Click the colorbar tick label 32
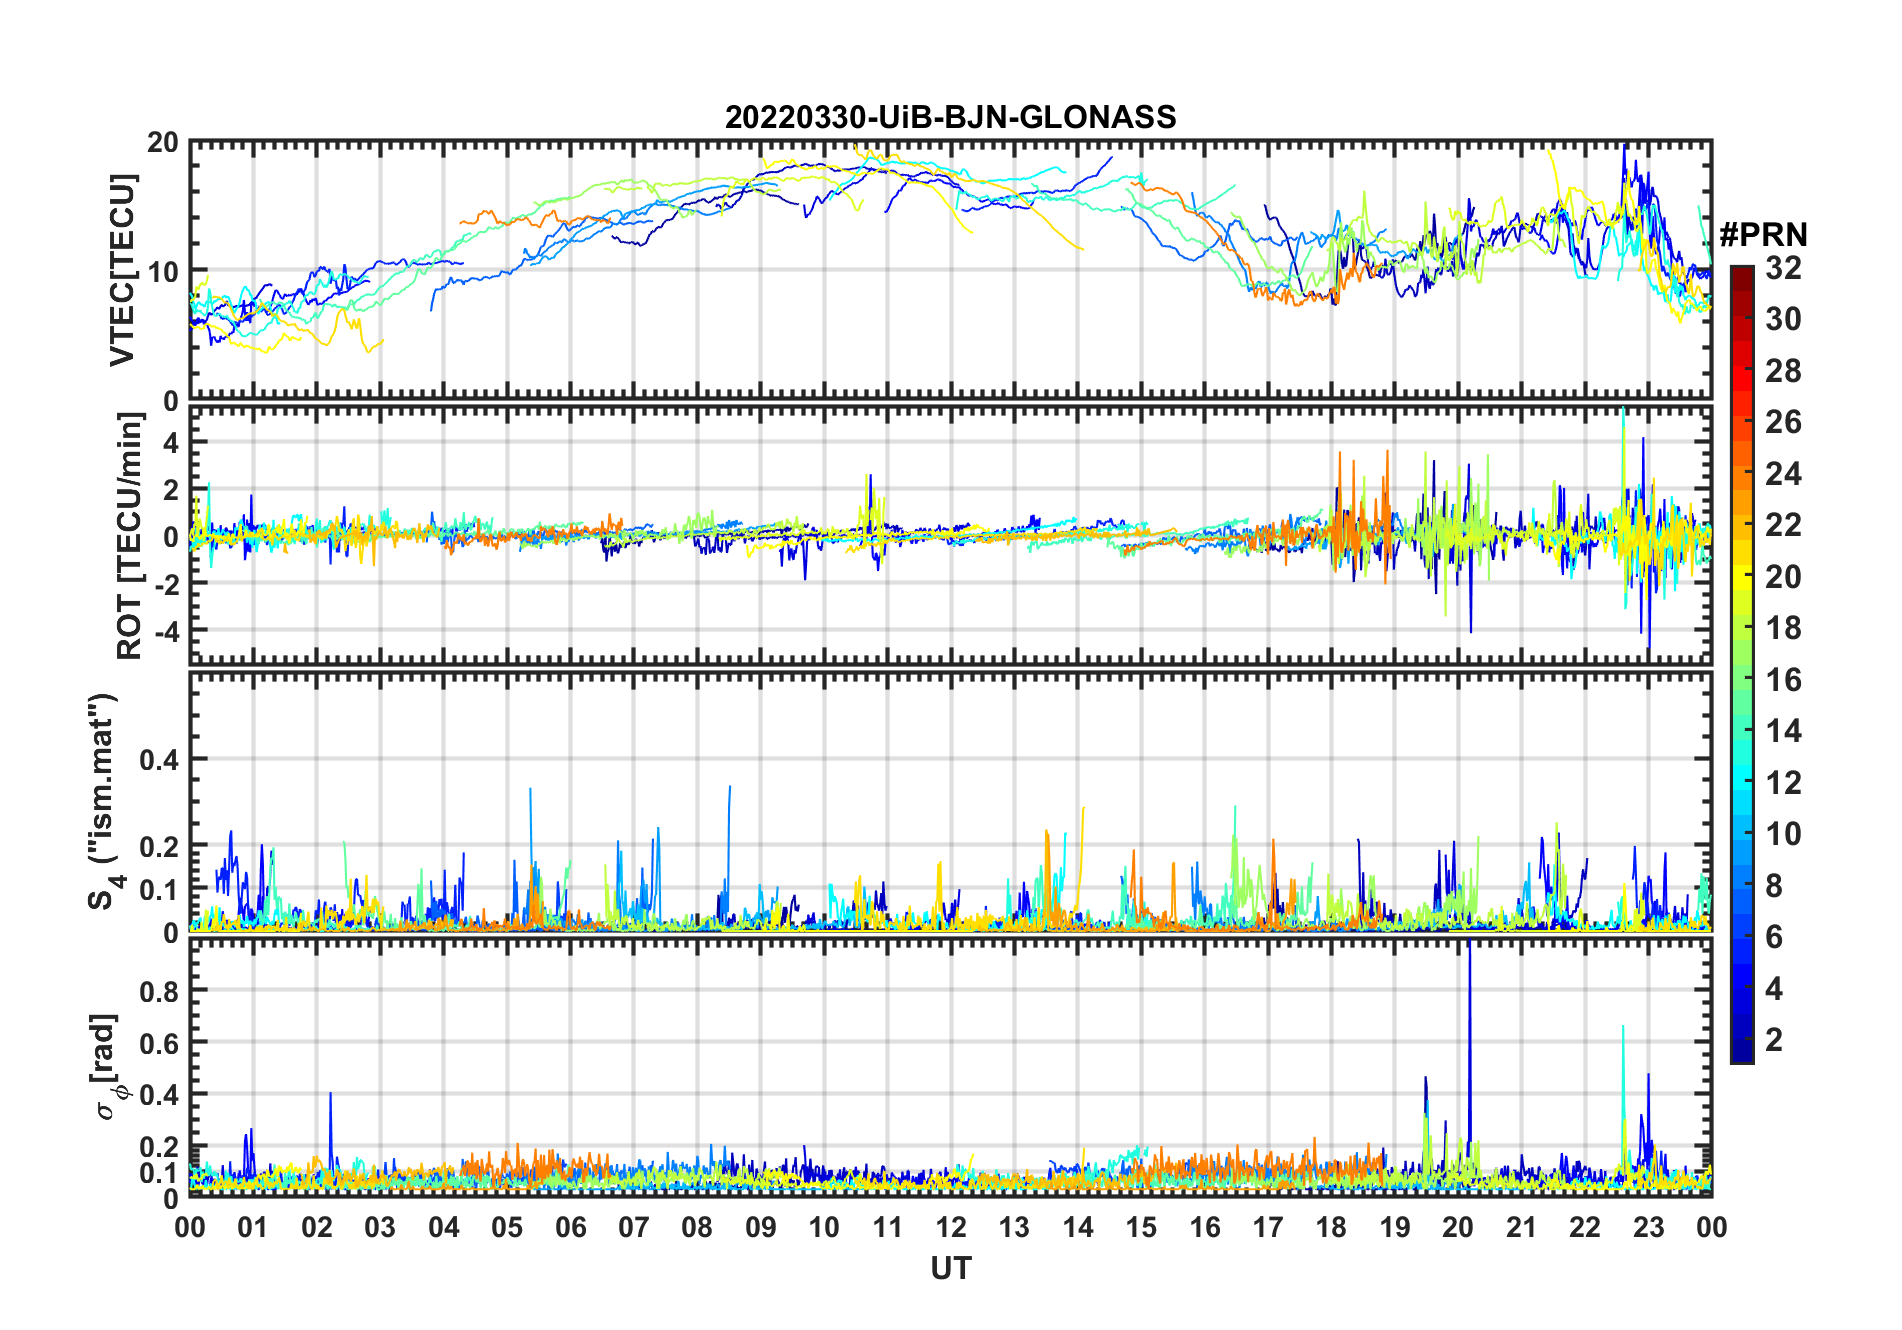The width and height of the screenshot is (1902, 1330). (x=1783, y=268)
